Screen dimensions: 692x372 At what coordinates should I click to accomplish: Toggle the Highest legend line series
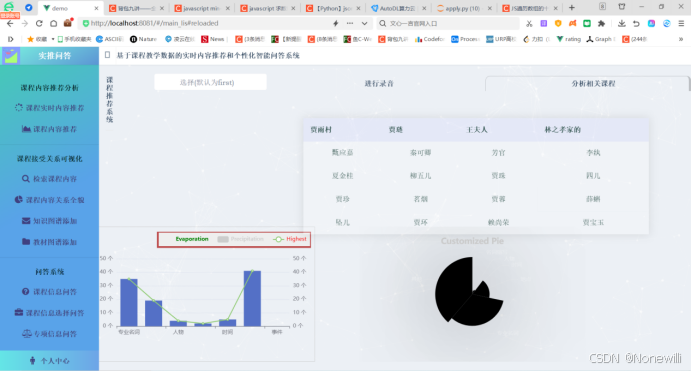tap(290, 239)
